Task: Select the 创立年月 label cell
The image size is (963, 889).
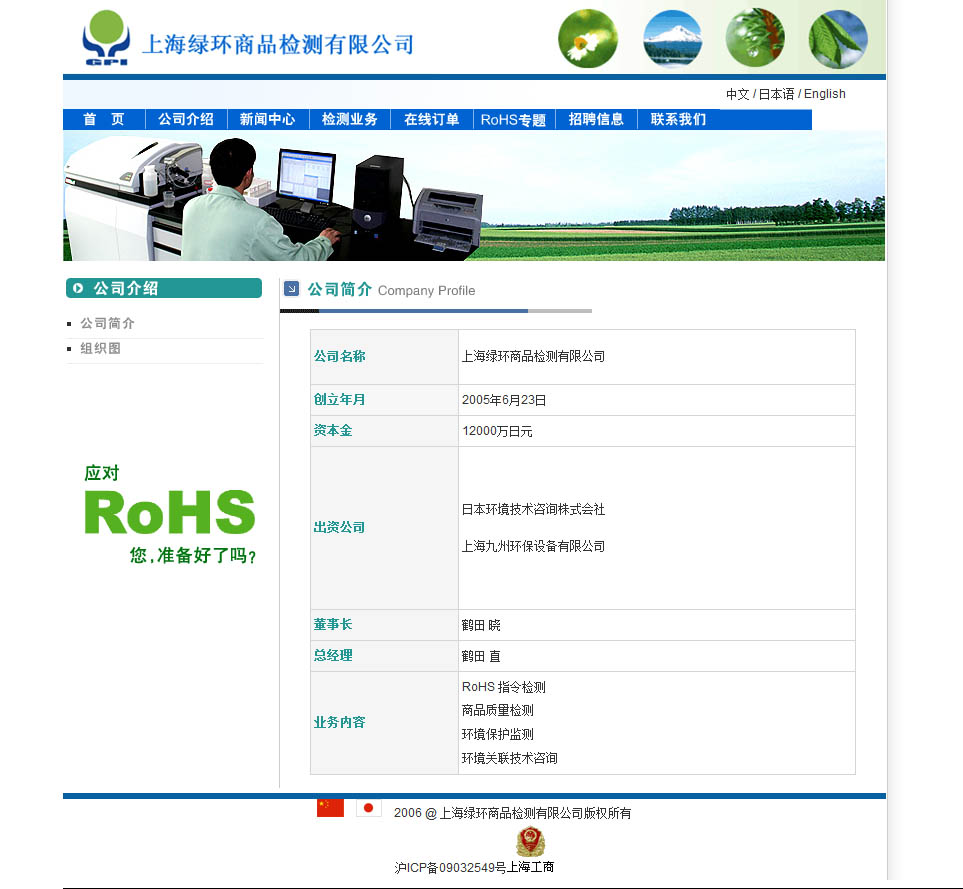Action: (x=384, y=400)
